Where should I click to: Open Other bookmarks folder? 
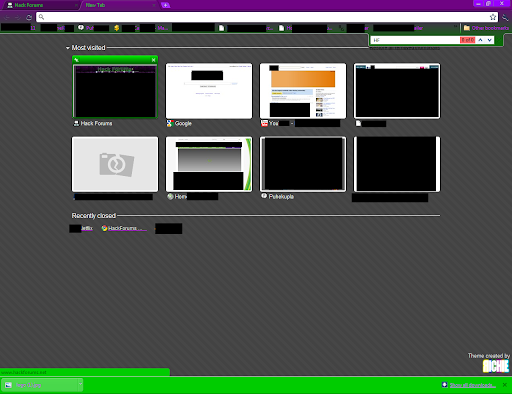[x=486, y=28]
